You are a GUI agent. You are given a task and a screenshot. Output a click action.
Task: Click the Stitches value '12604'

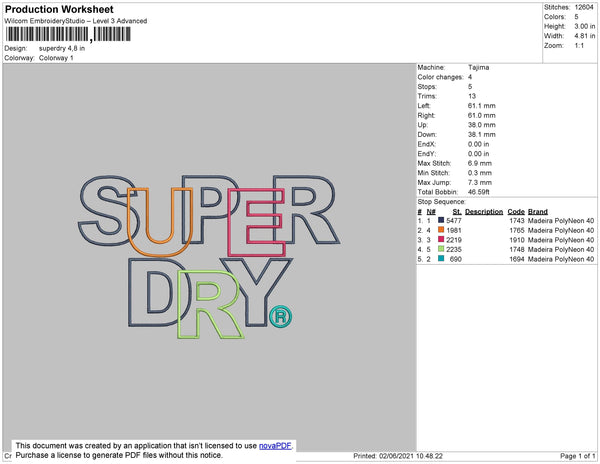click(584, 7)
